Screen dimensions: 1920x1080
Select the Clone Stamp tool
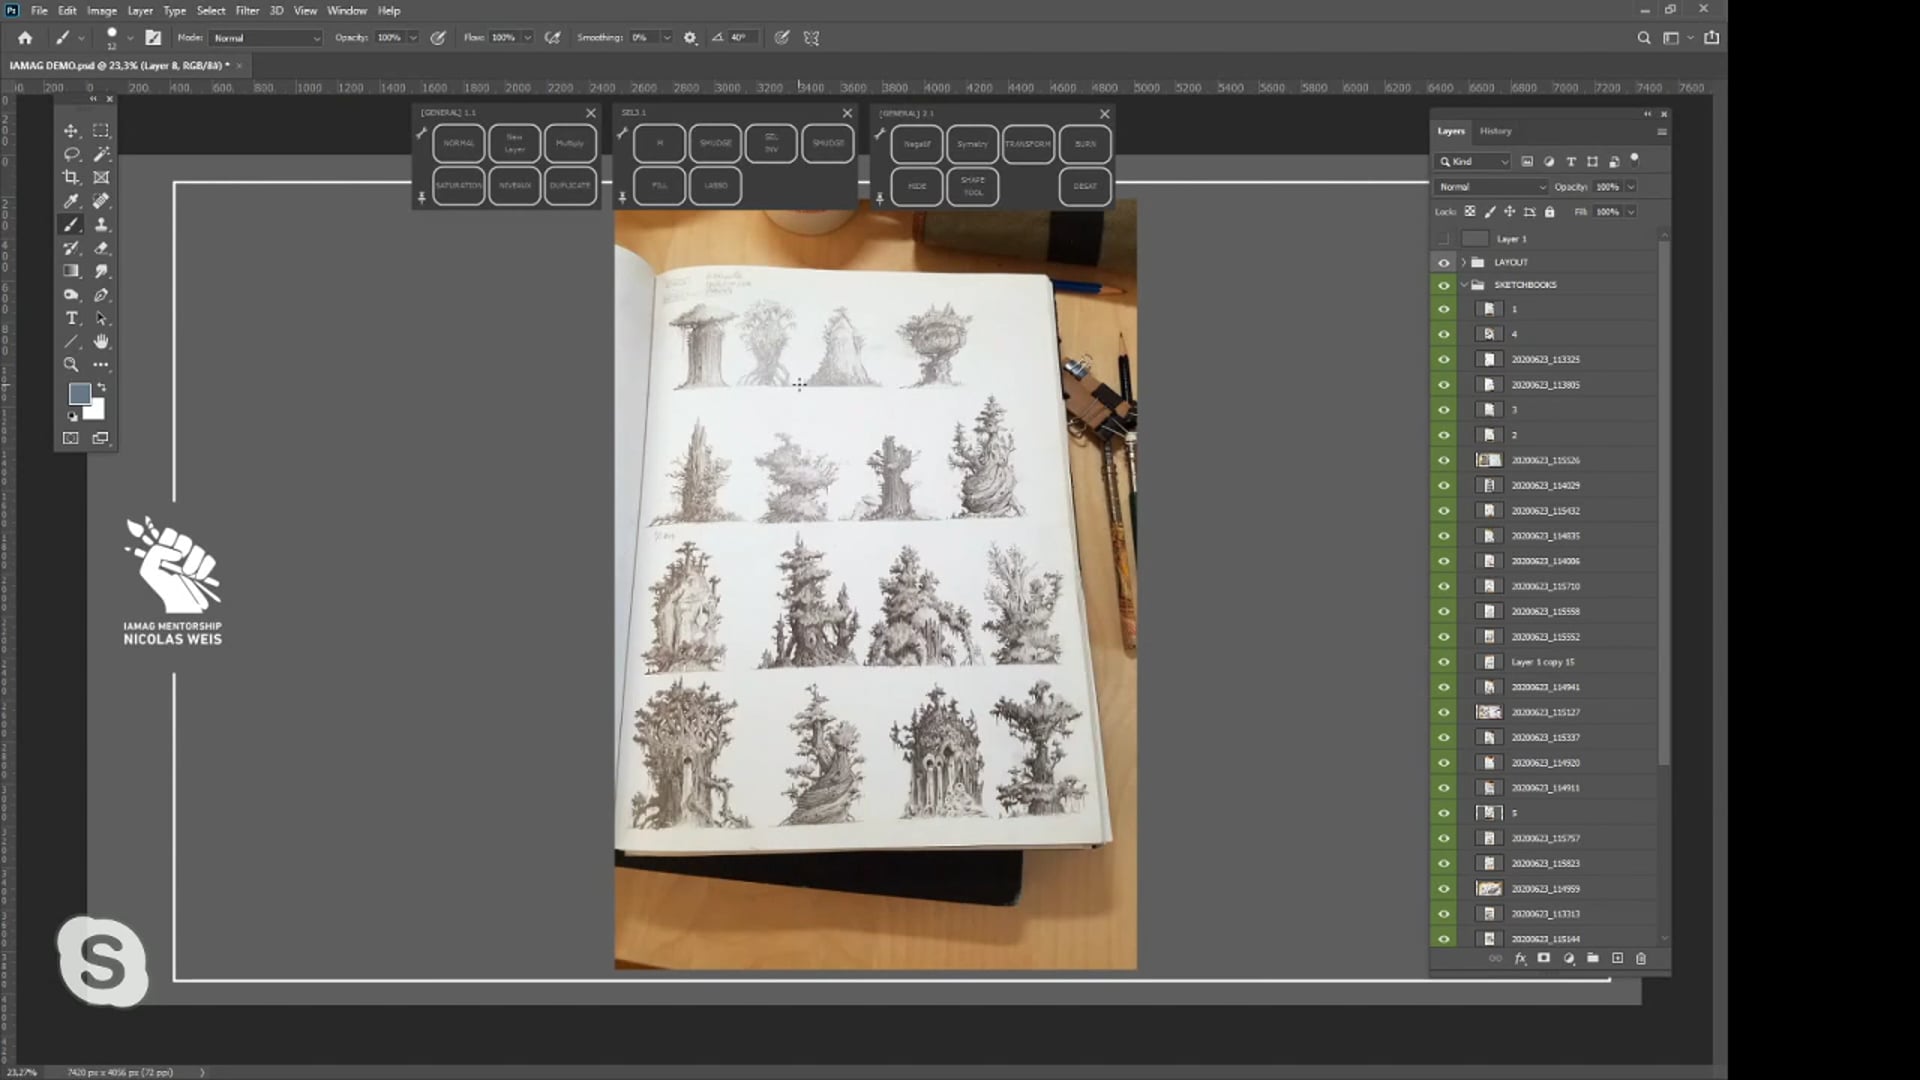click(x=101, y=225)
